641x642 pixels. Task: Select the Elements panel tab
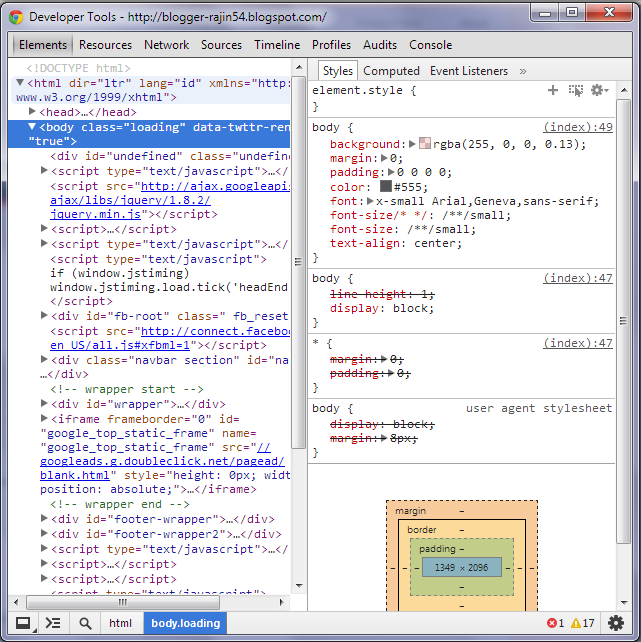coord(43,45)
